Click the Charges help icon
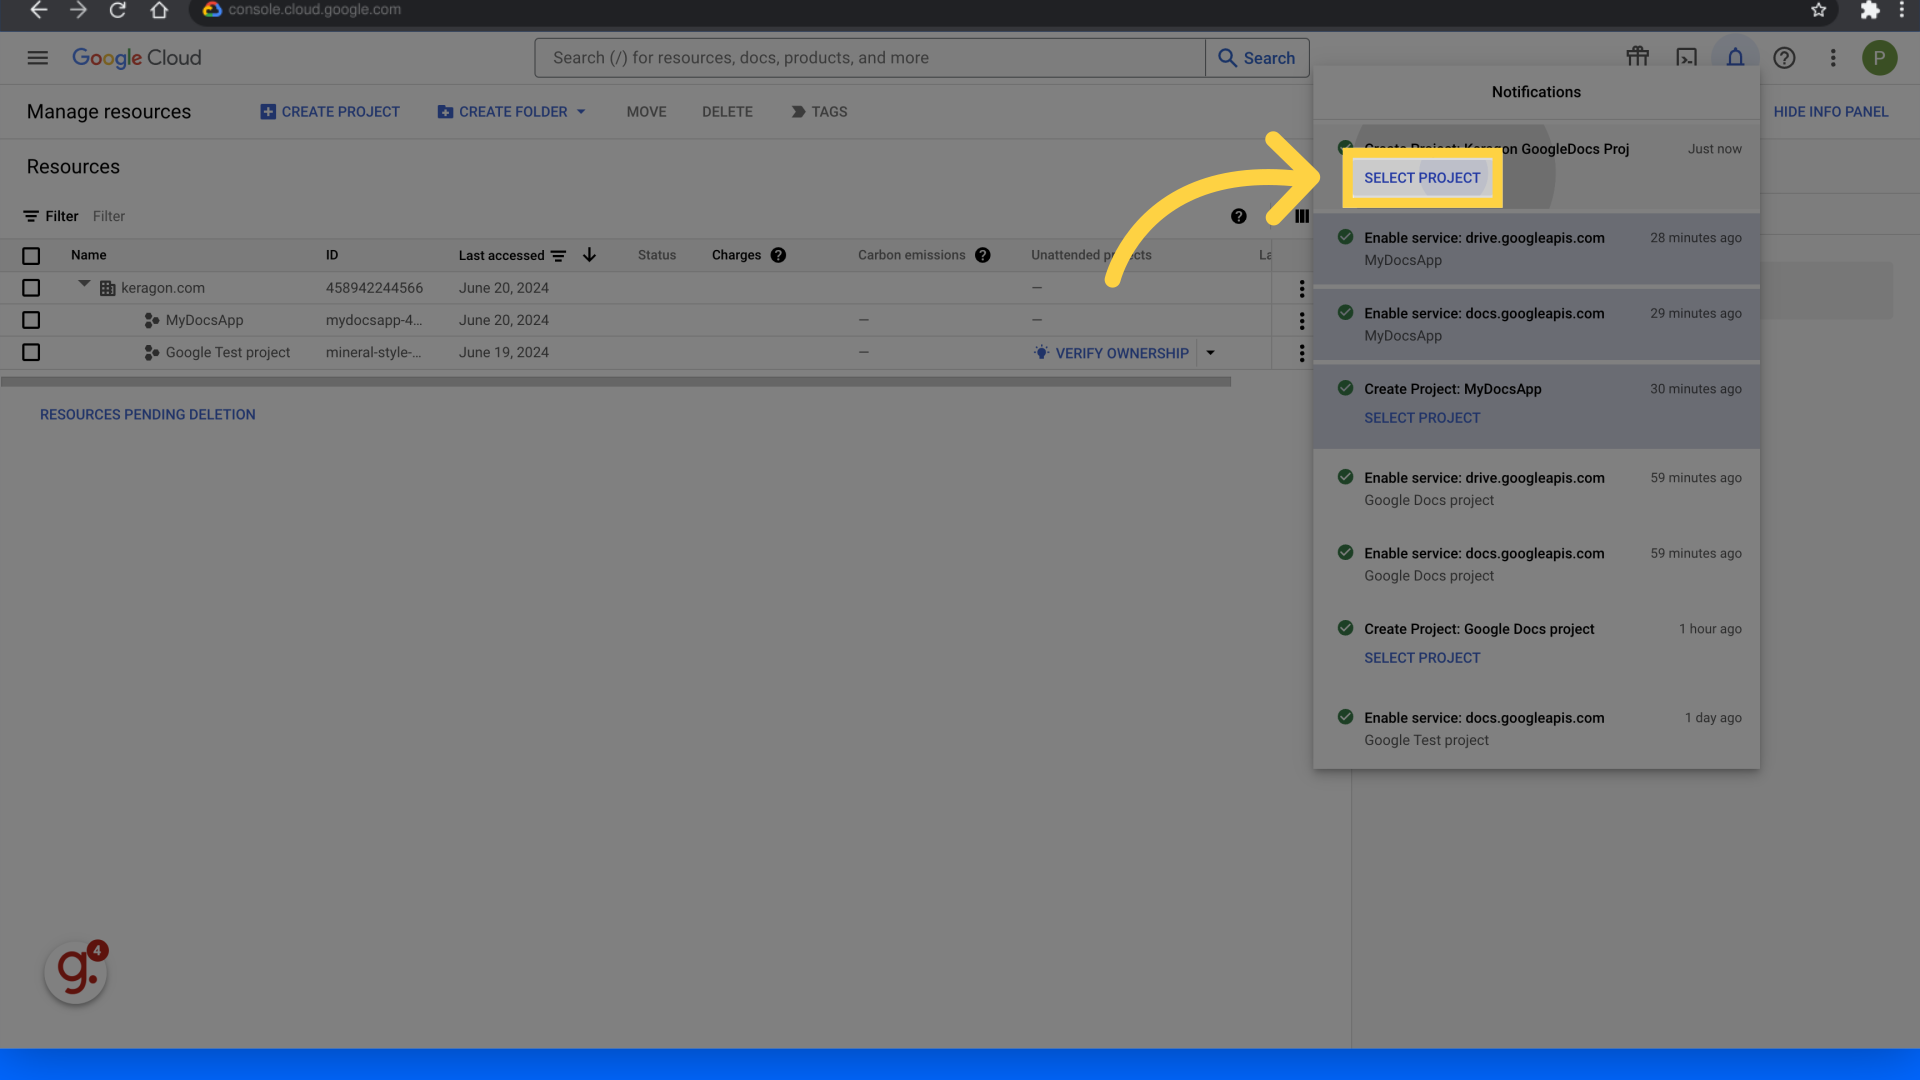1920x1080 pixels. coord(778,255)
